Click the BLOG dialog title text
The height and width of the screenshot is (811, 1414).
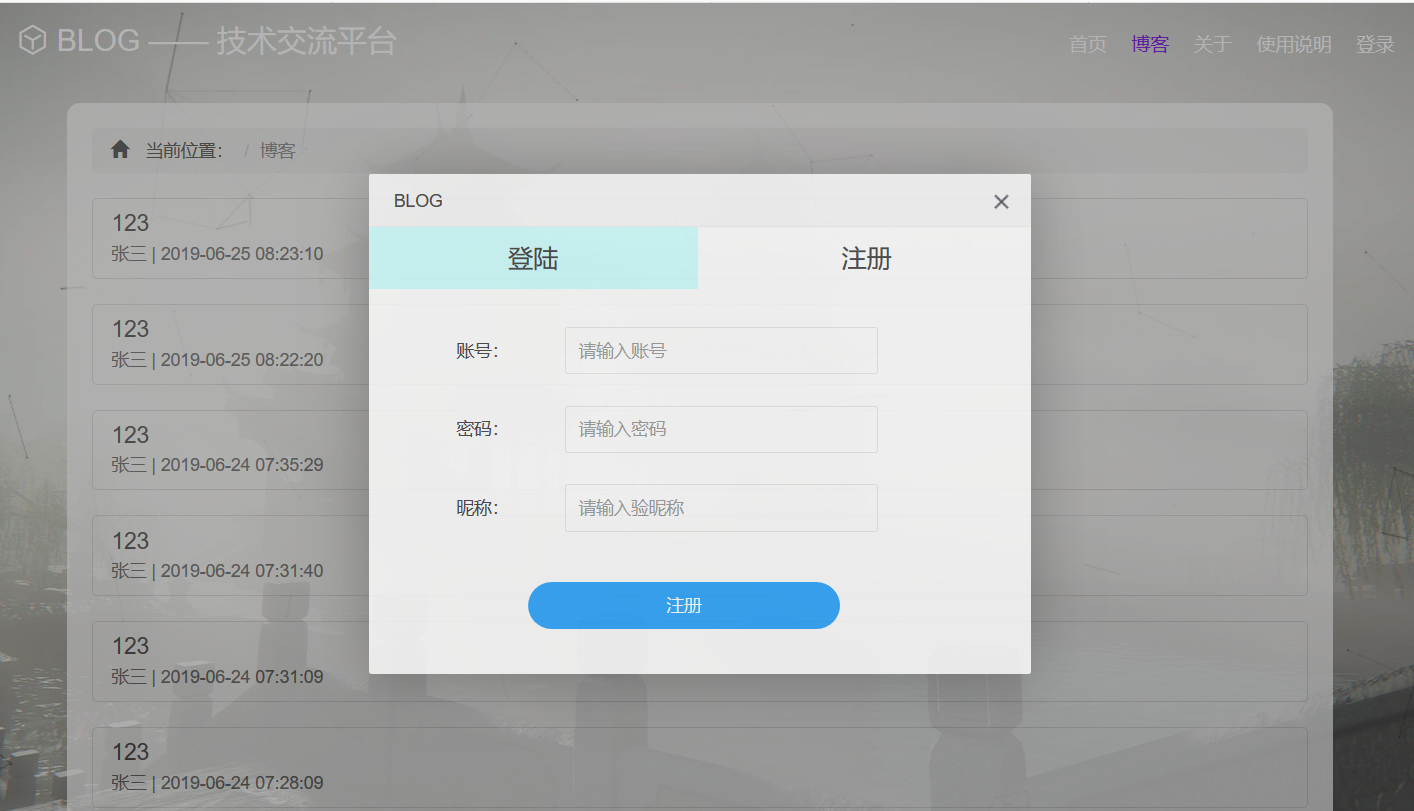(x=418, y=201)
